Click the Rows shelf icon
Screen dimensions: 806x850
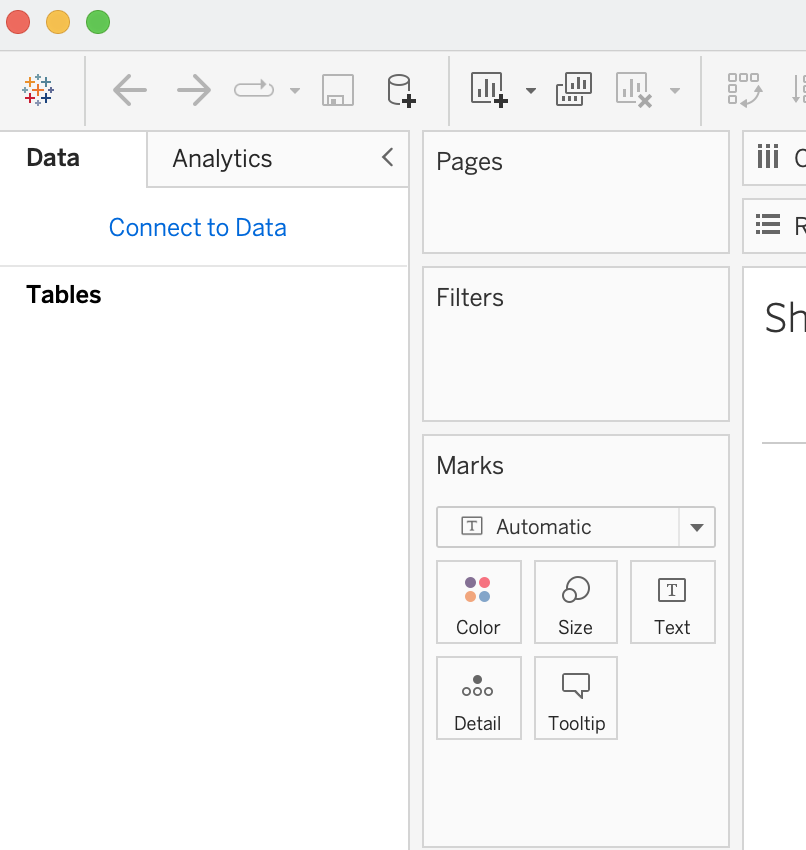(x=768, y=224)
